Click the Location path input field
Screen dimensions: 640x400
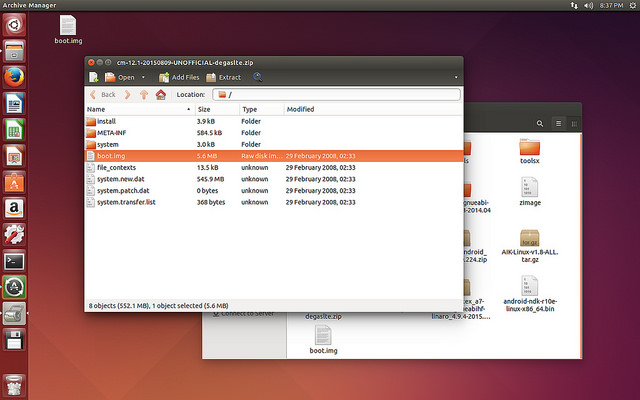coord(340,94)
